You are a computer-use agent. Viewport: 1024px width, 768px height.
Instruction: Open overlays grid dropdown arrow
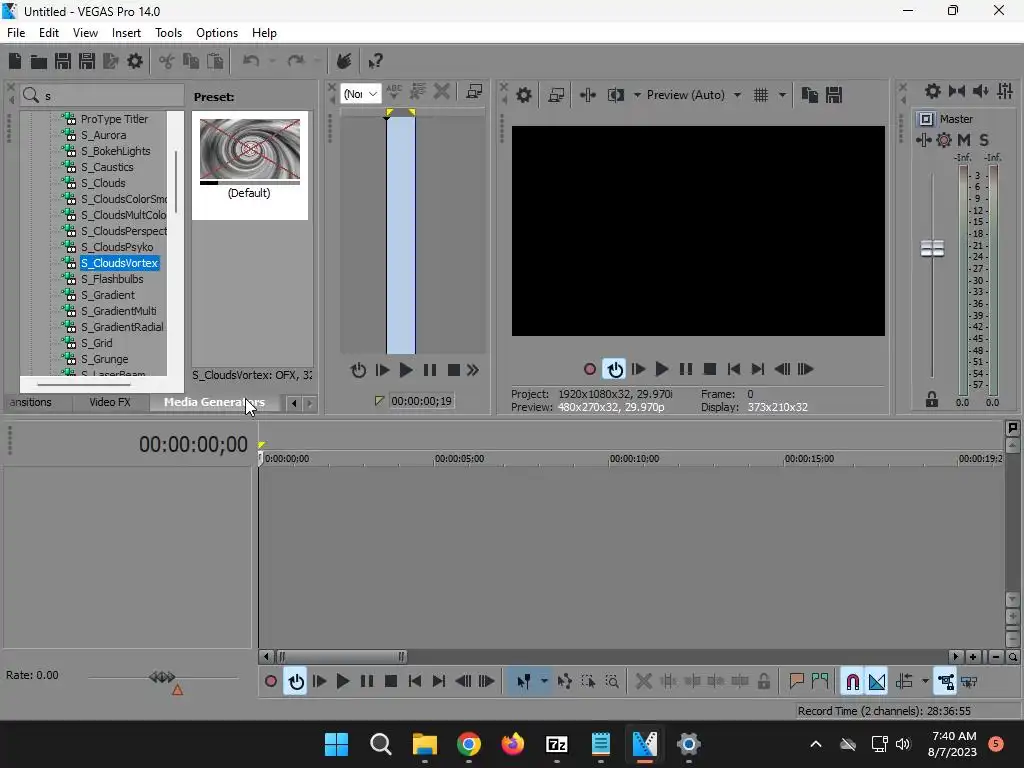pyautogui.click(x=782, y=95)
